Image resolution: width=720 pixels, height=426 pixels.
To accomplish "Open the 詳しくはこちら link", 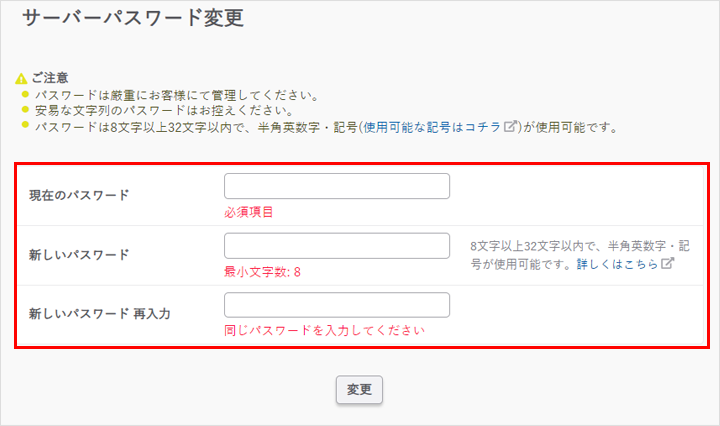I will [617, 264].
